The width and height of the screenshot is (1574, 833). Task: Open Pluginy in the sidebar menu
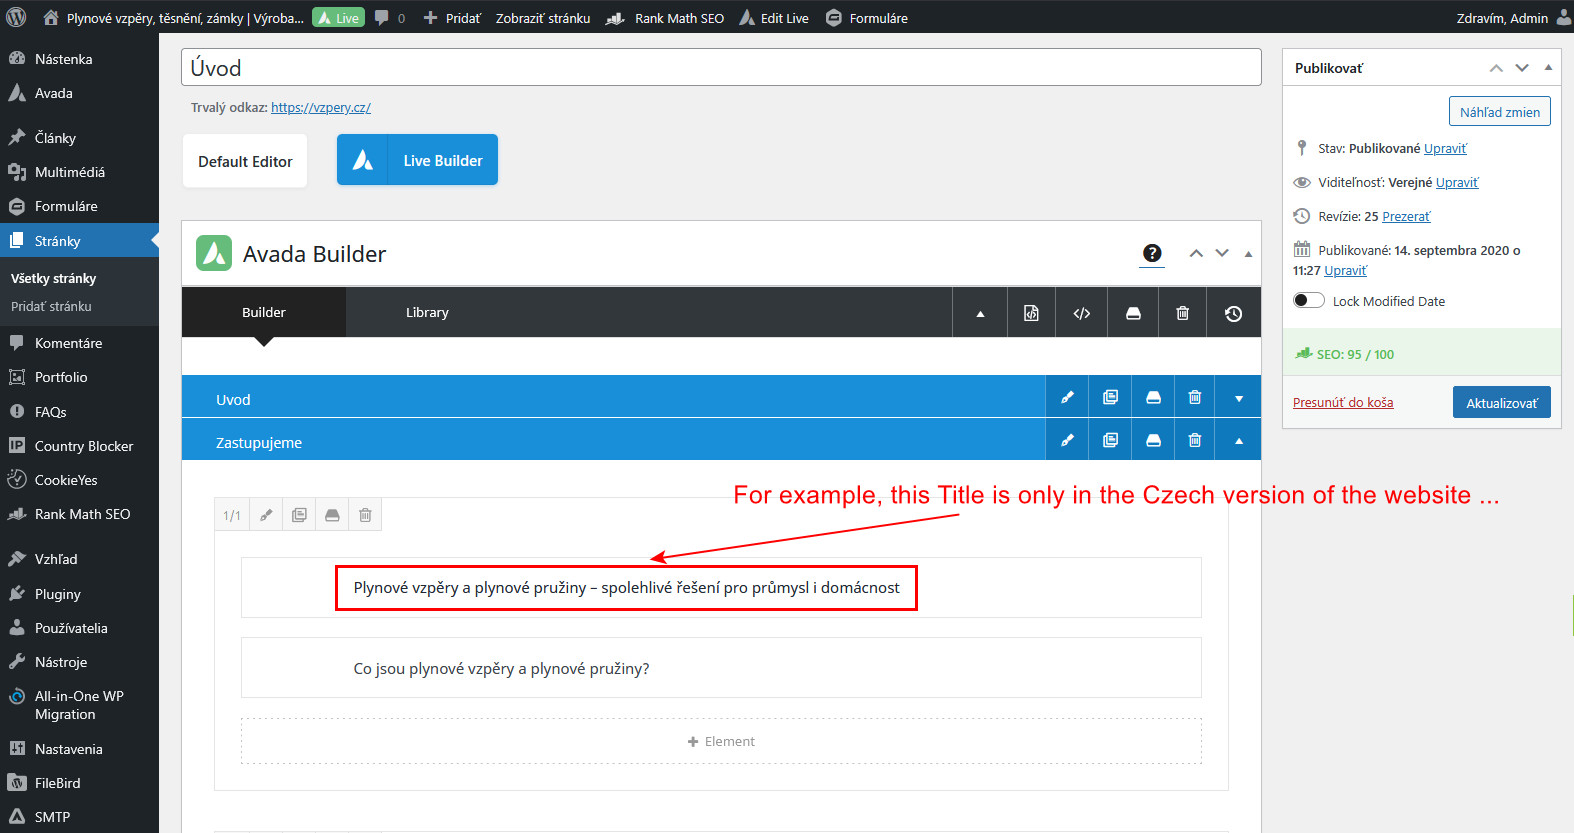point(79,594)
